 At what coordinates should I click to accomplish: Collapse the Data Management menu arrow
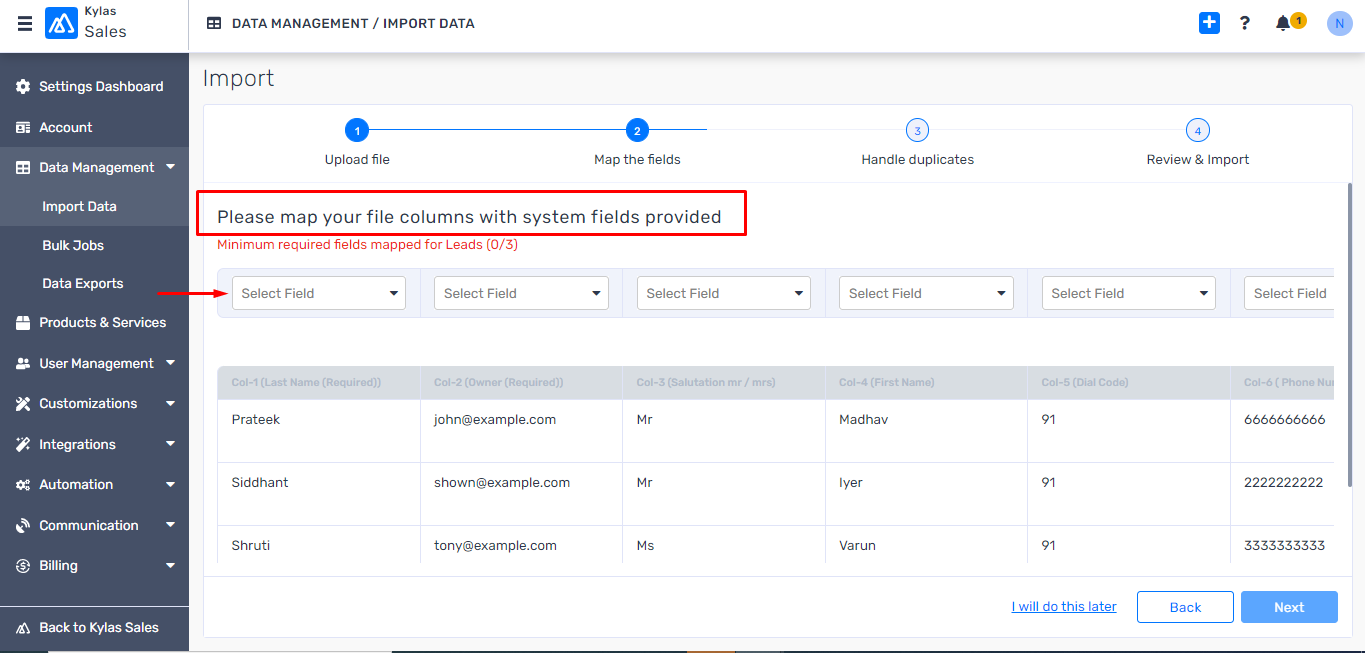(171, 167)
